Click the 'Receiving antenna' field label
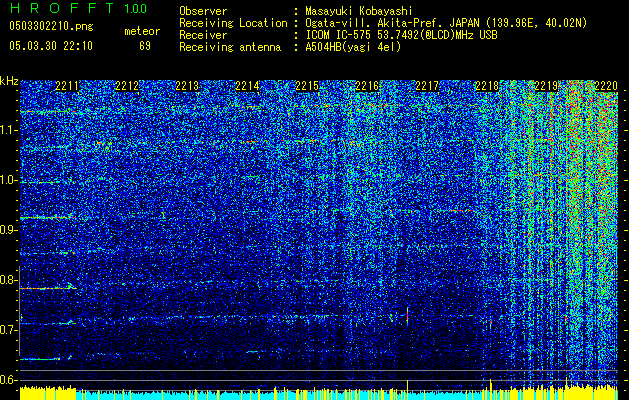Image resolution: width=629 pixels, height=400 pixels. point(230,47)
